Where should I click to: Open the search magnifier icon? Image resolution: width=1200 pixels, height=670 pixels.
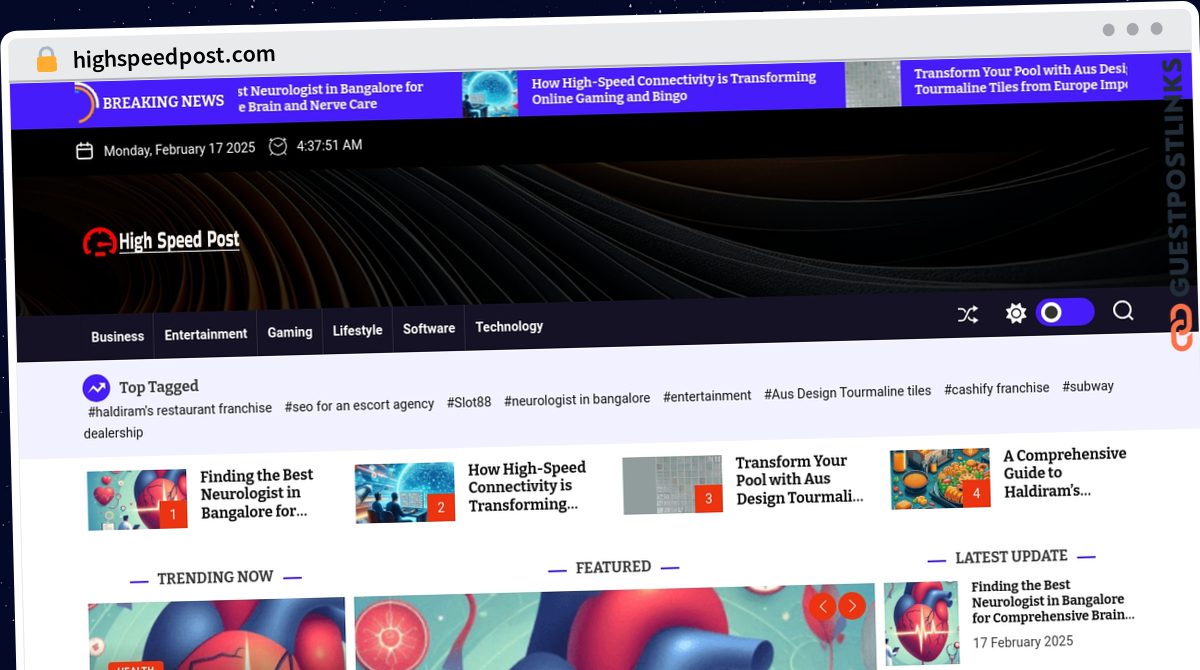[1123, 311]
